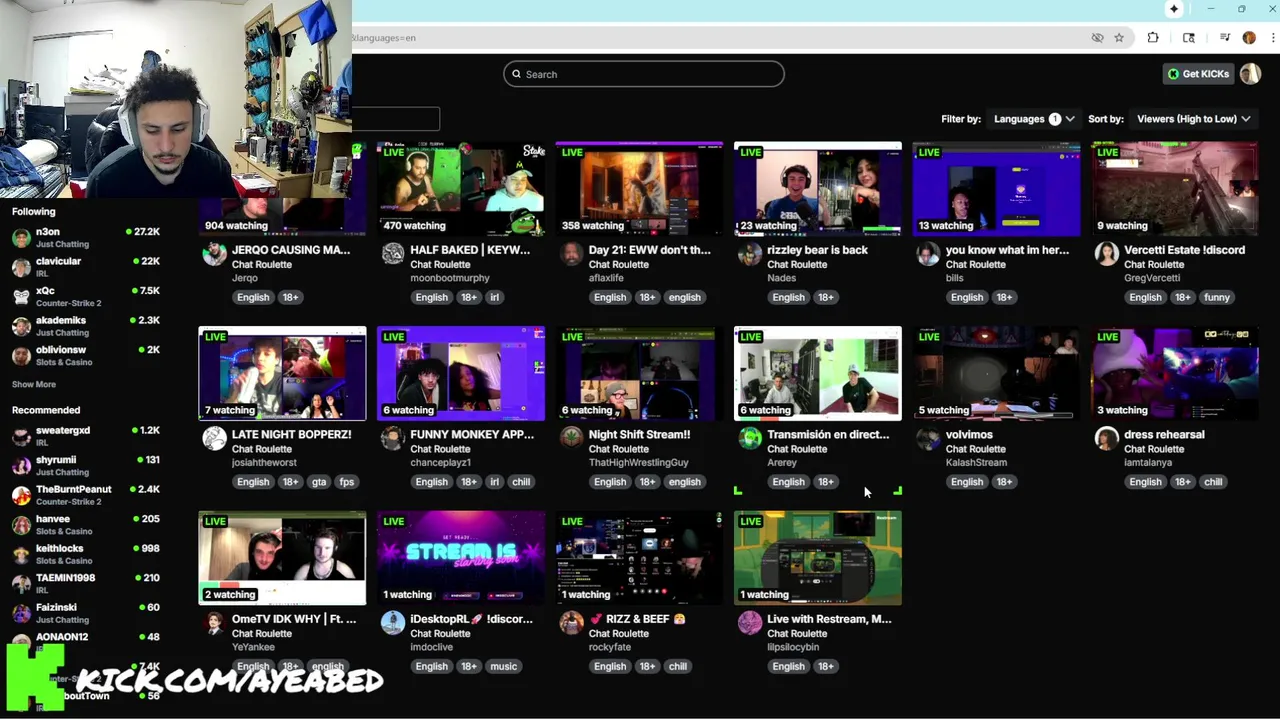
Task: Open rizzley bear is back stream title
Action: tap(817, 250)
